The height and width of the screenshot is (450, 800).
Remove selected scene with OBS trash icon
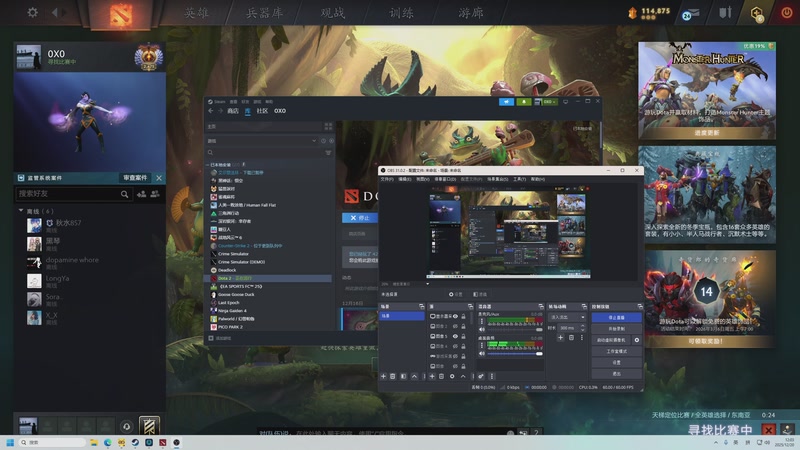pos(392,376)
